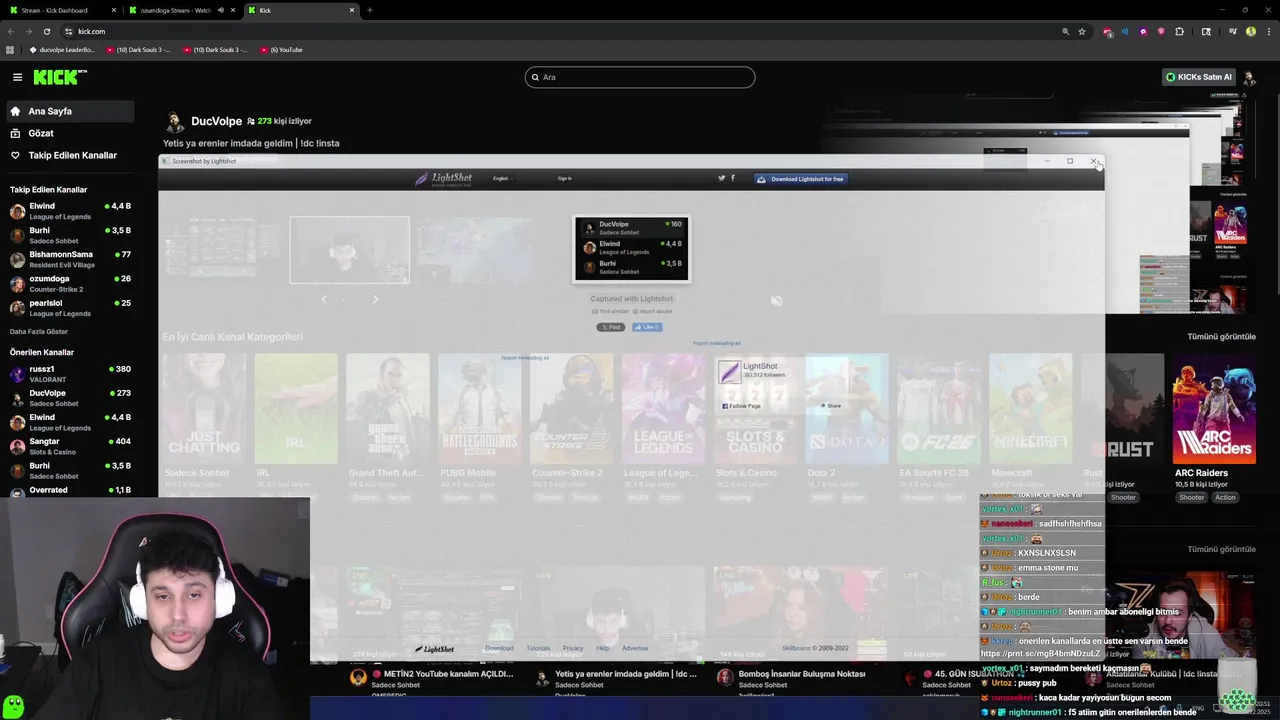Open the Chrome three-dot menu

click(1268, 31)
